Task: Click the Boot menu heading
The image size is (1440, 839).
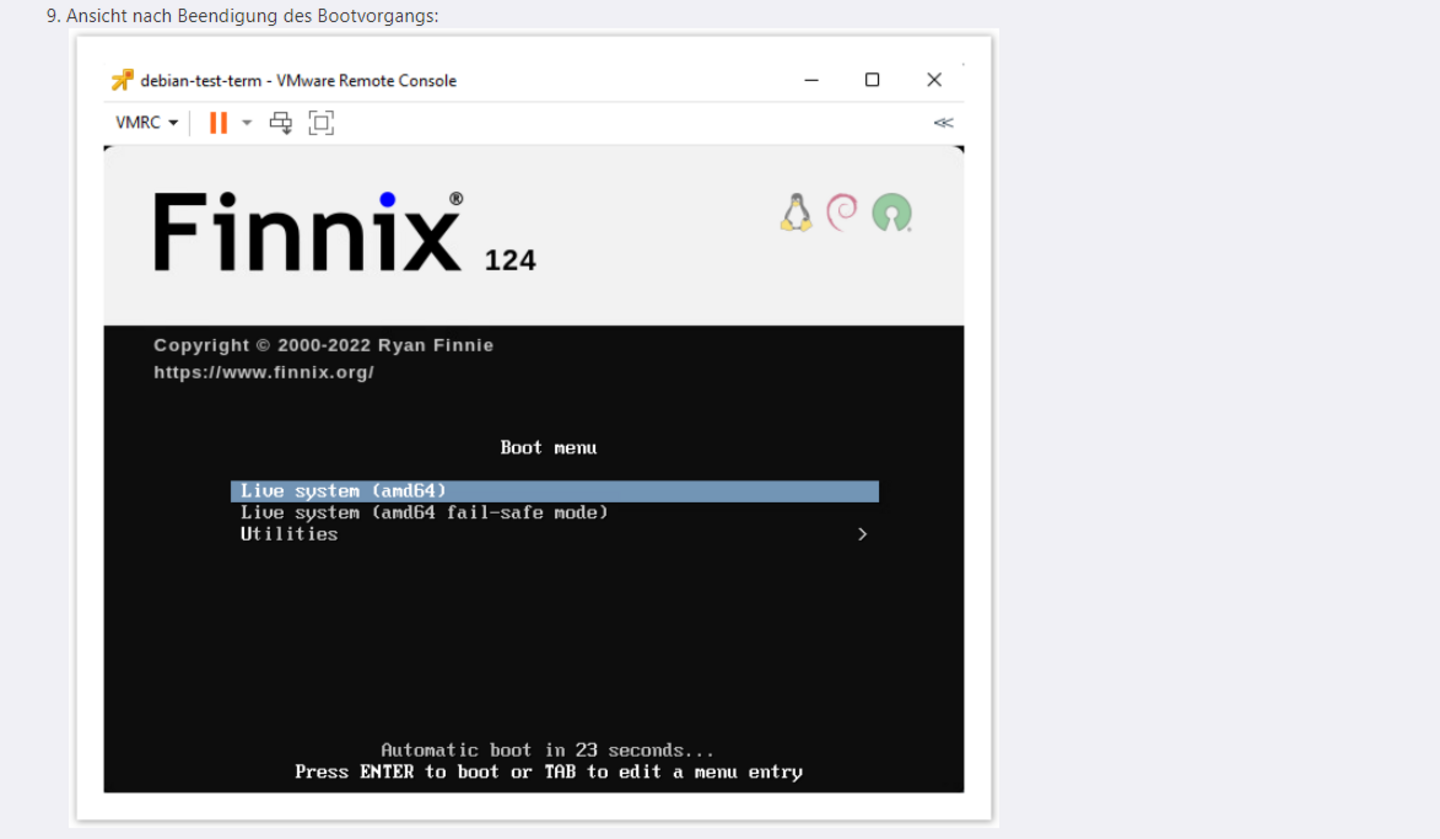Action: point(548,448)
